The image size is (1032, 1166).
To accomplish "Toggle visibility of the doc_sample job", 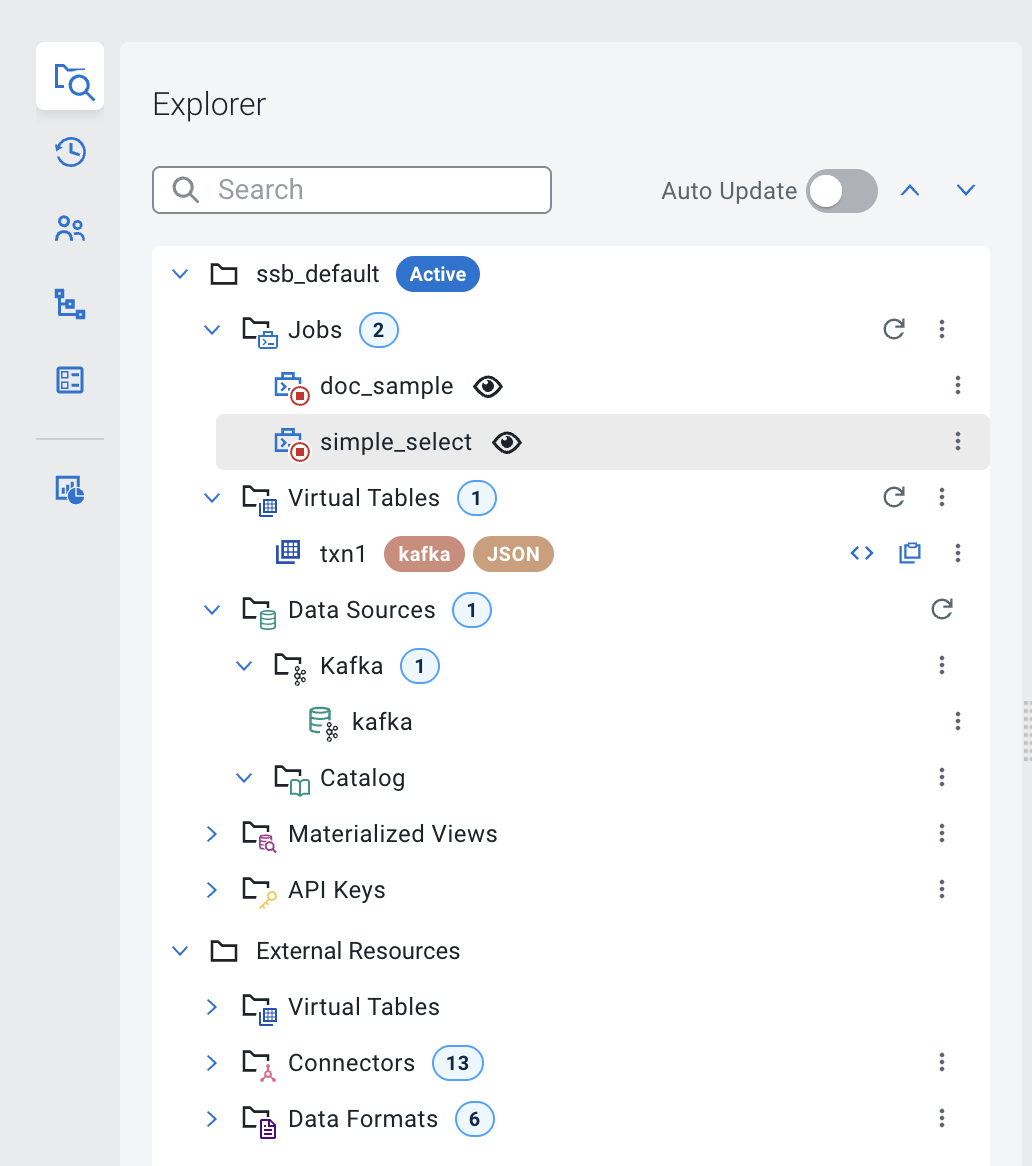I will (x=487, y=386).
